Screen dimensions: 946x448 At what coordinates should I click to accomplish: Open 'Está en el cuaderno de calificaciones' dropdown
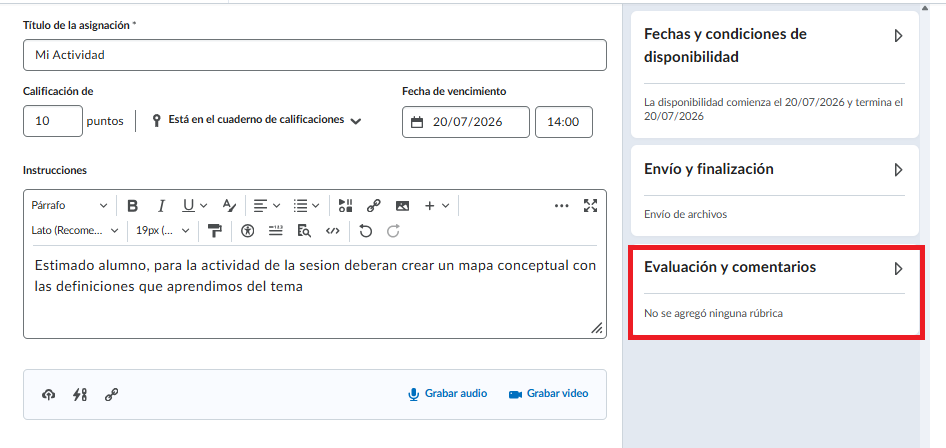(256, 120)
